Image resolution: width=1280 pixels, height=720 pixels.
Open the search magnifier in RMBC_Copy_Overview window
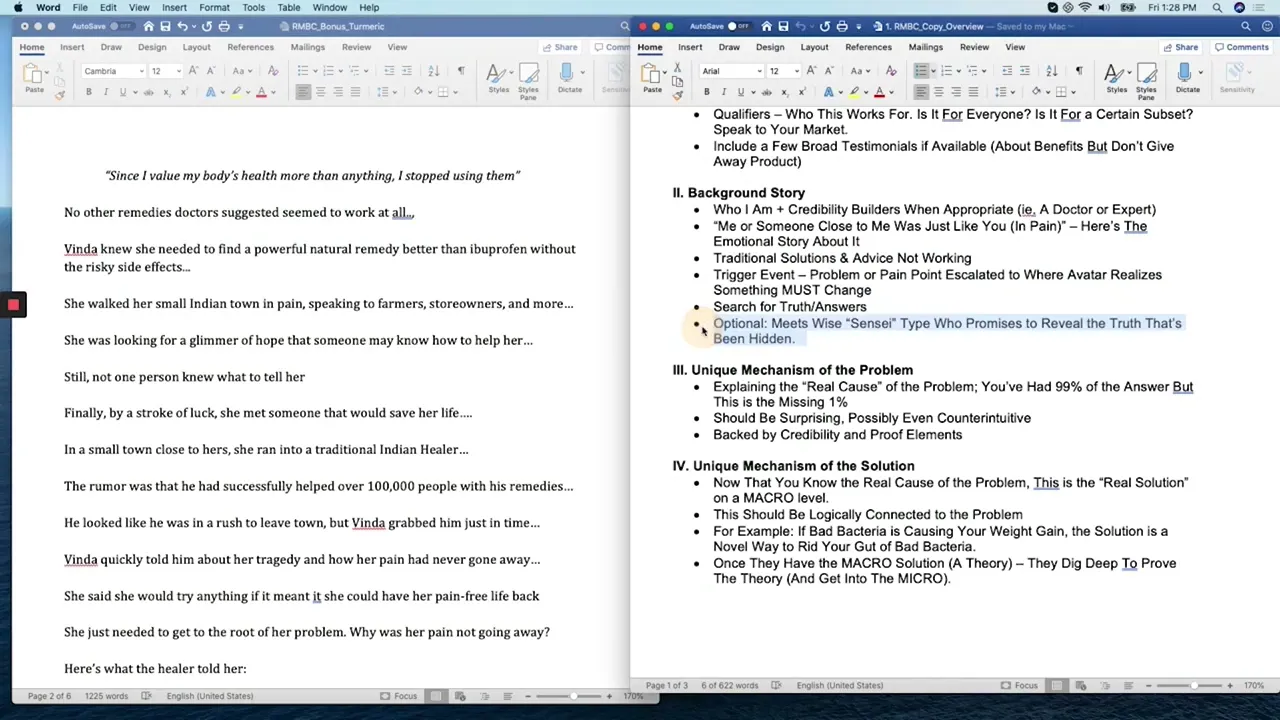[1245, 26]
